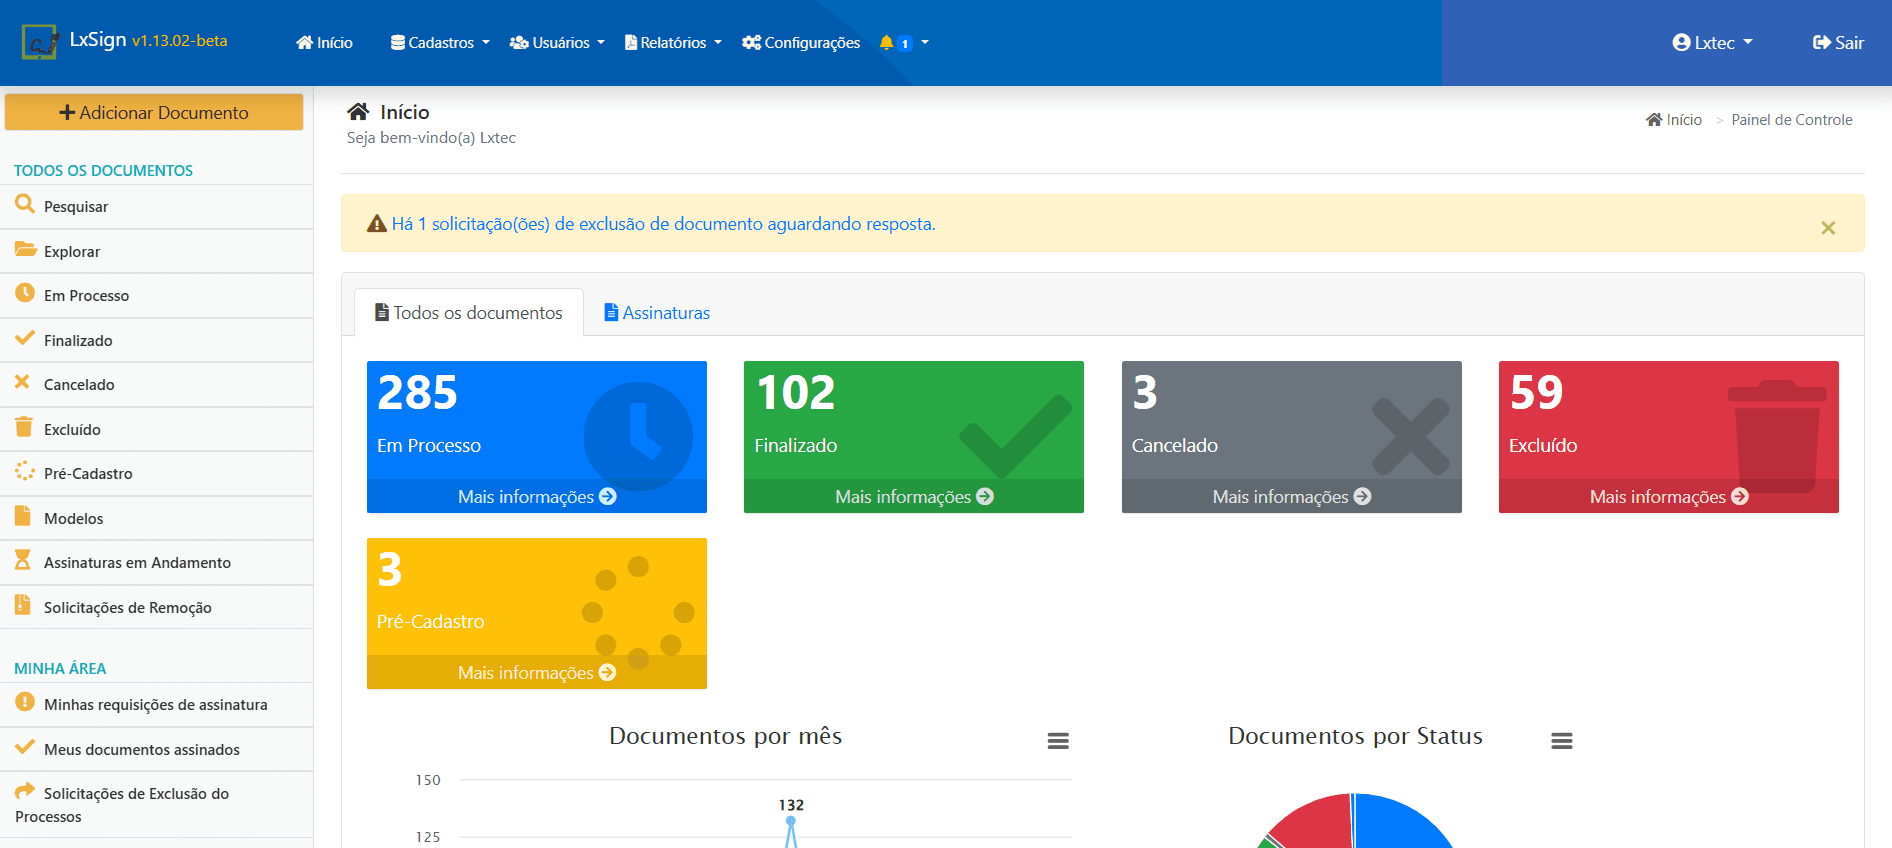Click the LxSign logo icon
The height and width of the screenshot is (848, 1892).
point(40,42)
